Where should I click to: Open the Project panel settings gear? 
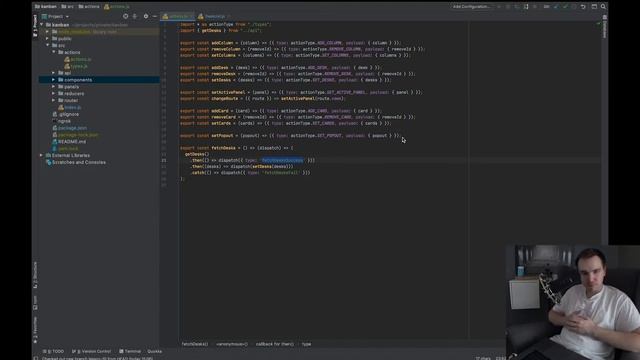[x=146, y=16]
